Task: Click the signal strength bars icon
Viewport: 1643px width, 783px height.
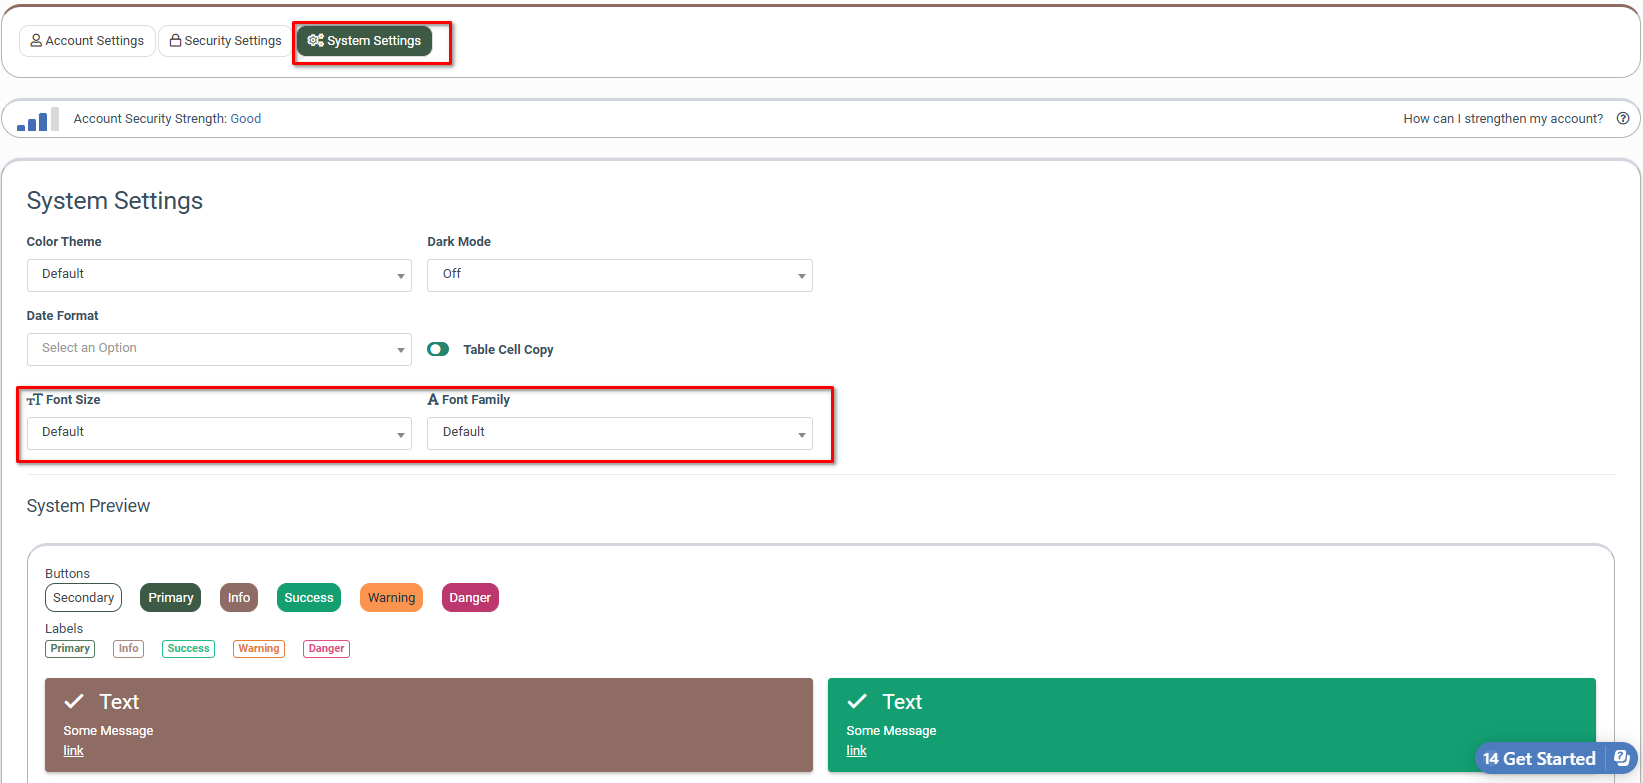Action: [x=38, y=119]
